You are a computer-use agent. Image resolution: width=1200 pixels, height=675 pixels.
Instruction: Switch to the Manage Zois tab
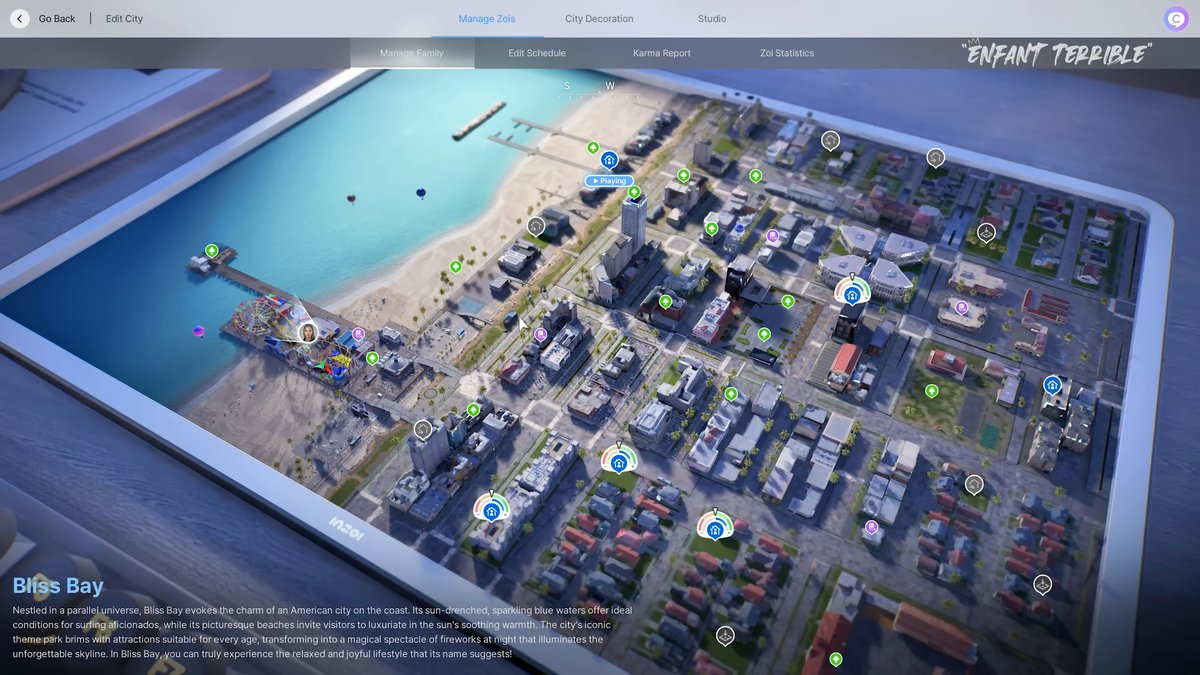click(487, 18)
